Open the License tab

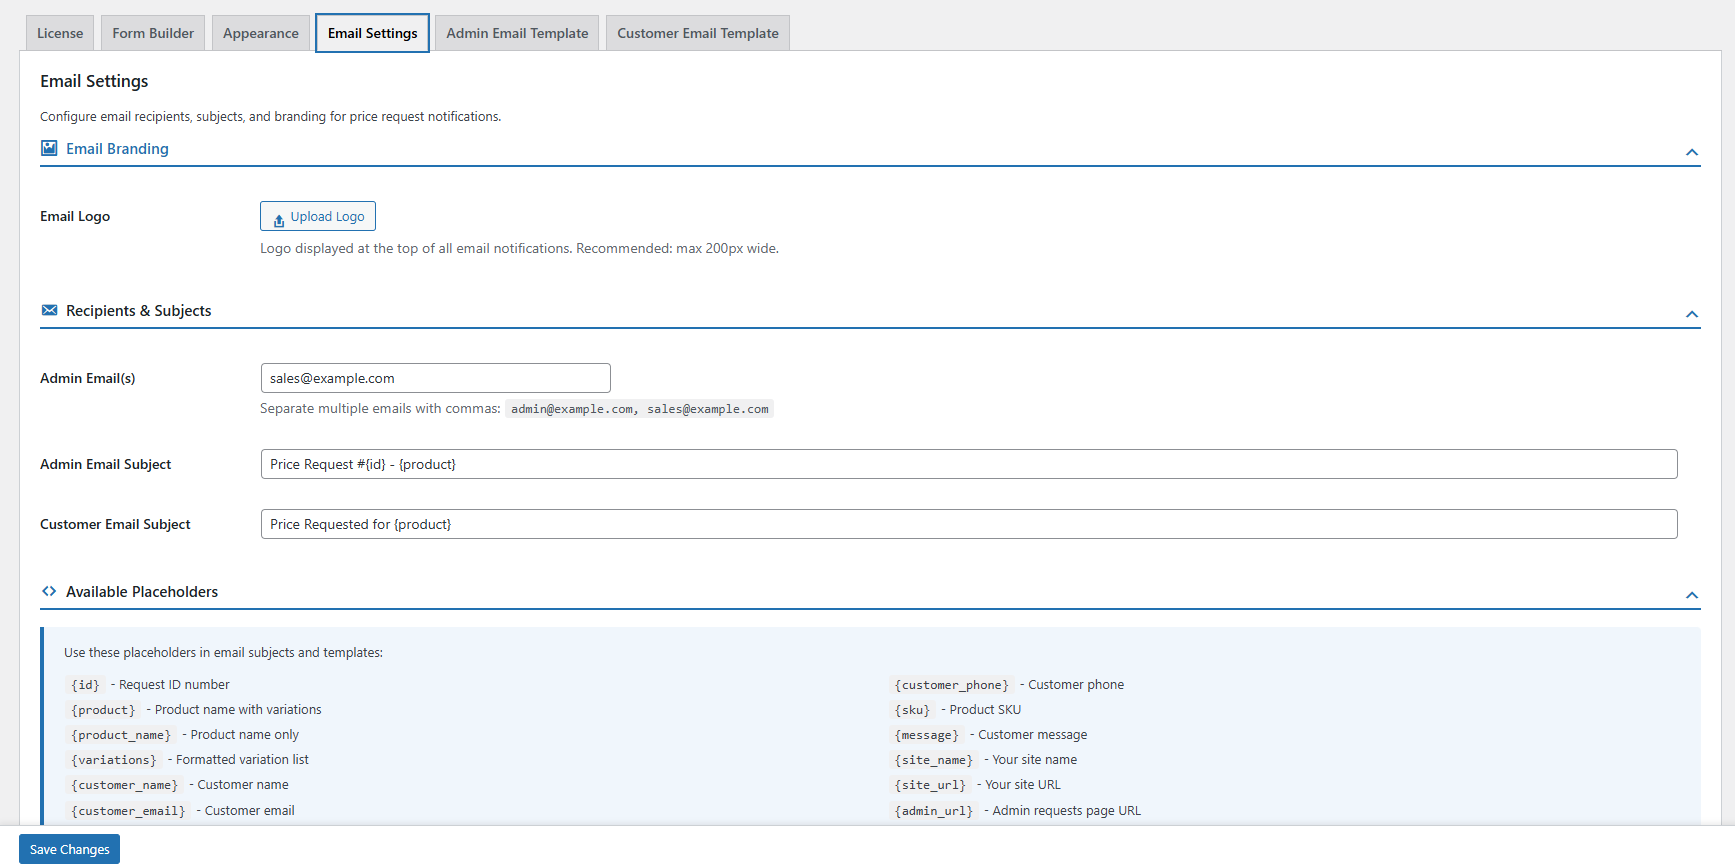(60, 33)
